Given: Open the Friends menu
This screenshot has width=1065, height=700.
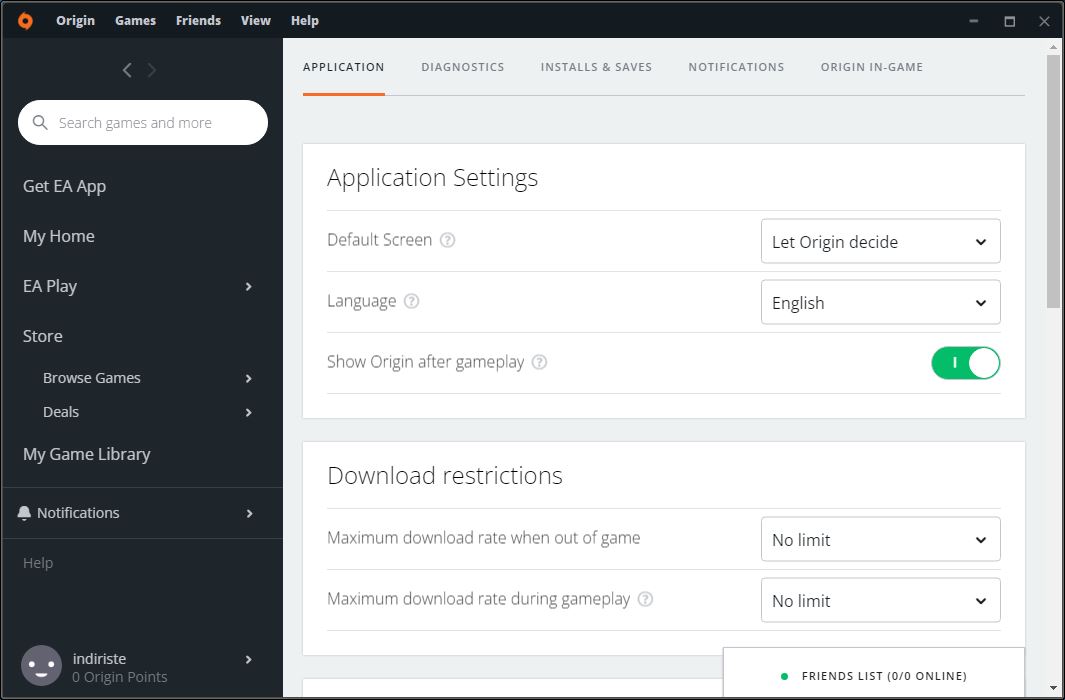Looking at the screenshot, I should click(198, 20).
